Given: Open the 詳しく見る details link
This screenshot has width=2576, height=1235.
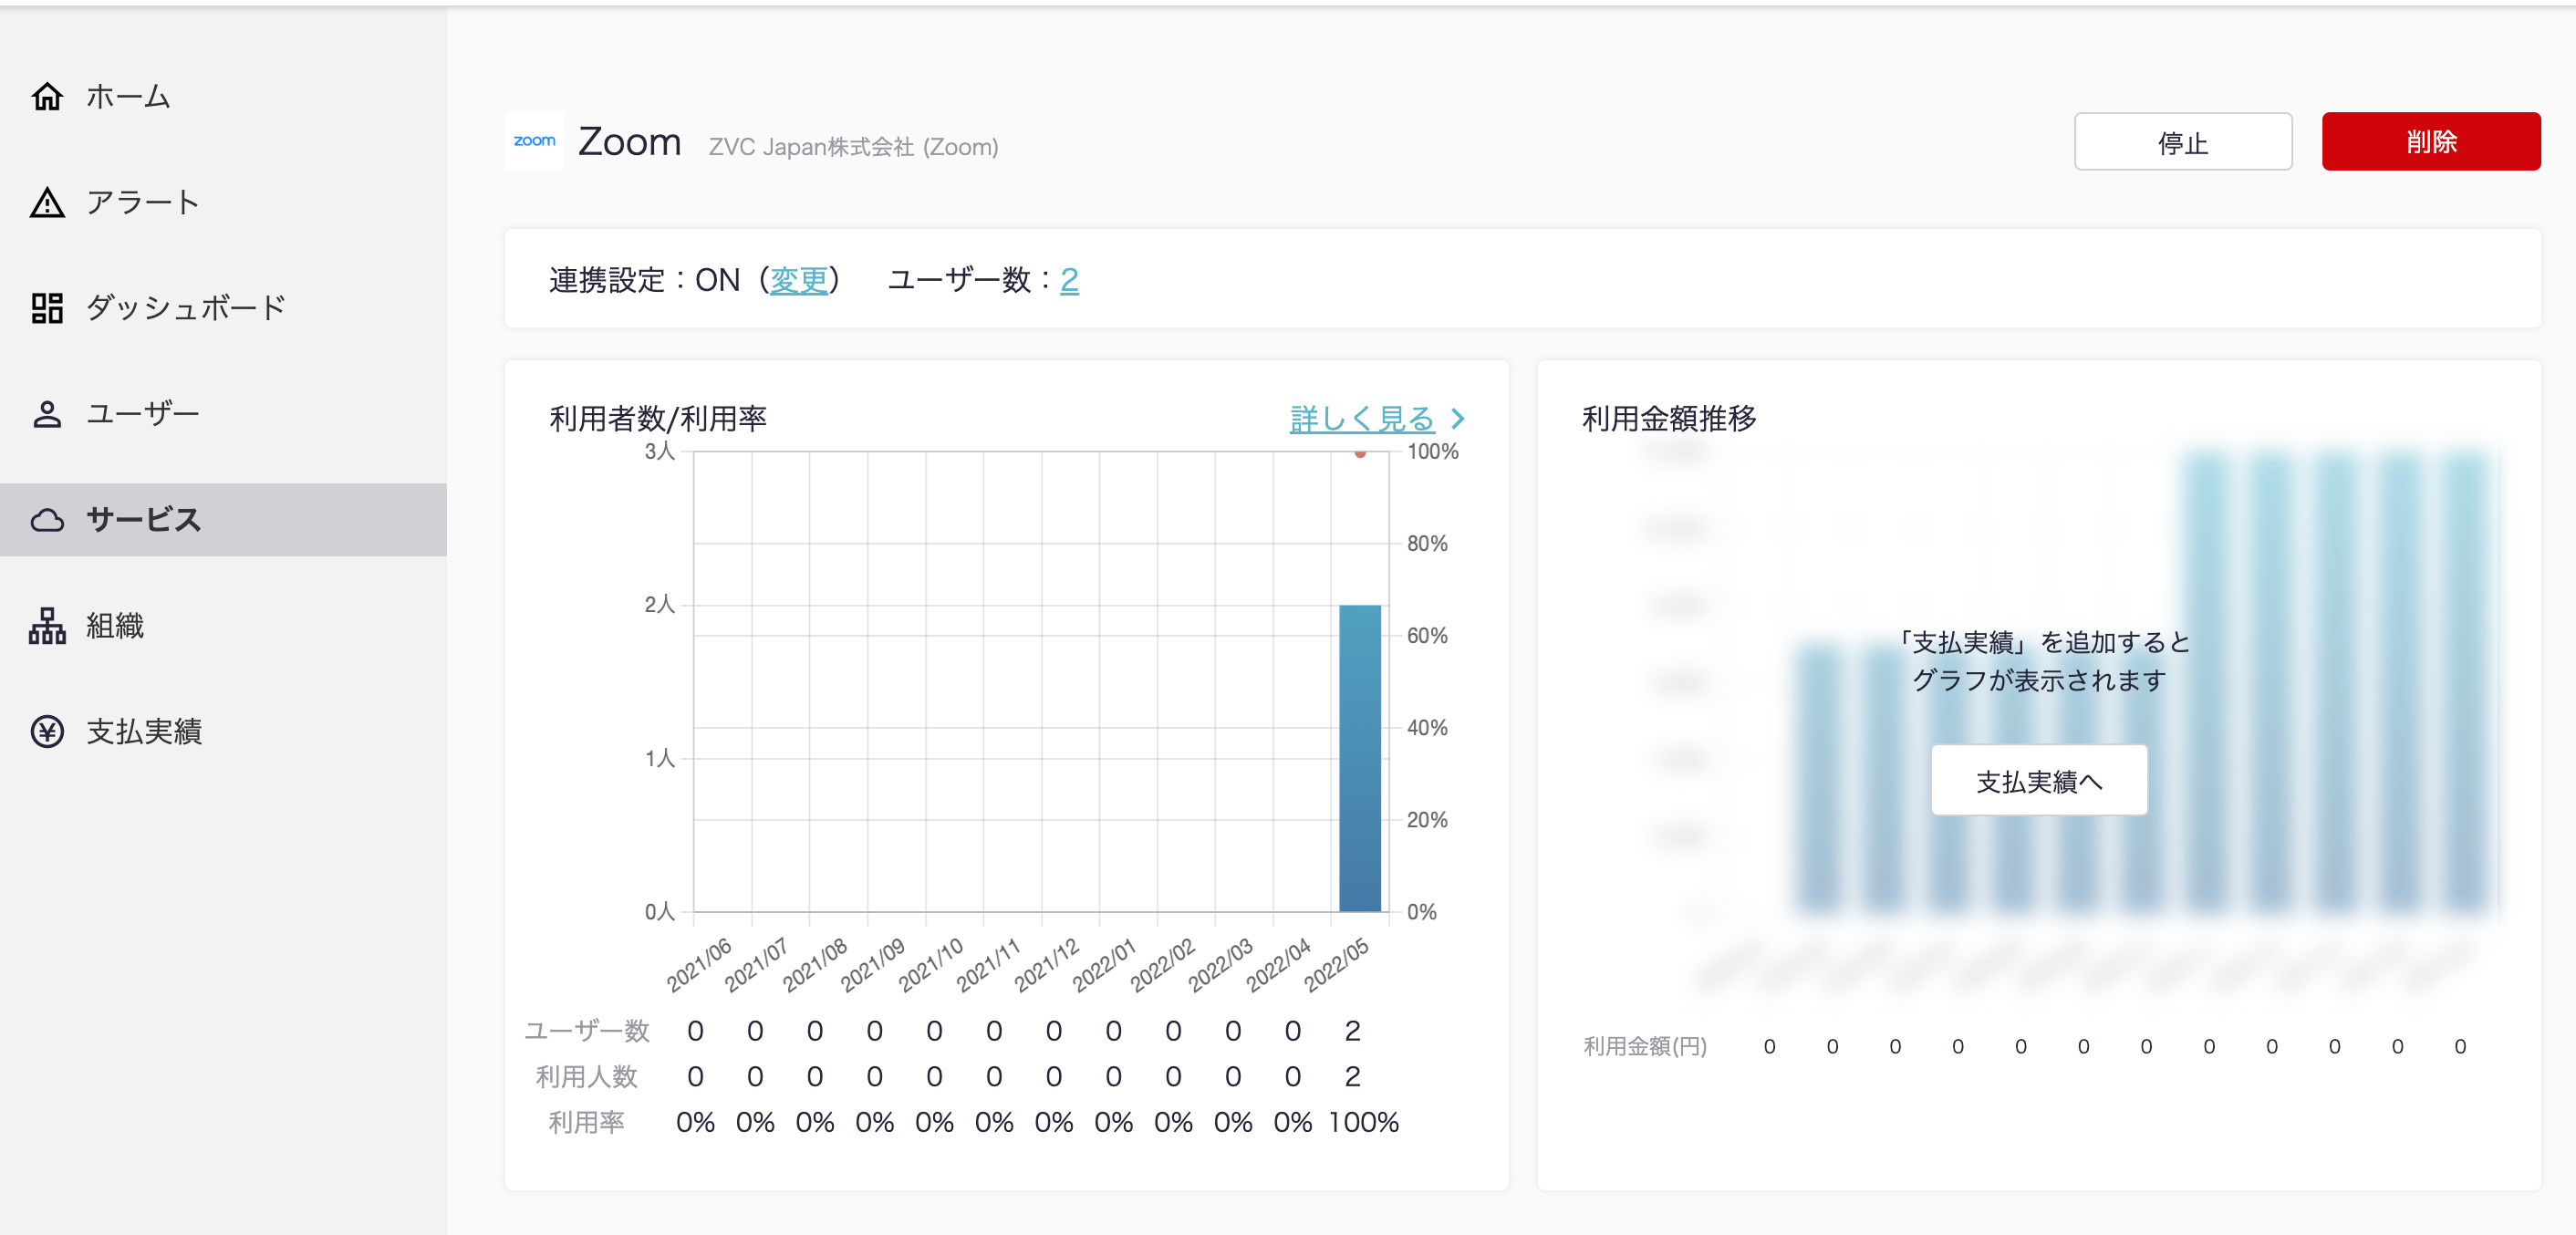Looking at the screenshot, I should click(1361, 419).
